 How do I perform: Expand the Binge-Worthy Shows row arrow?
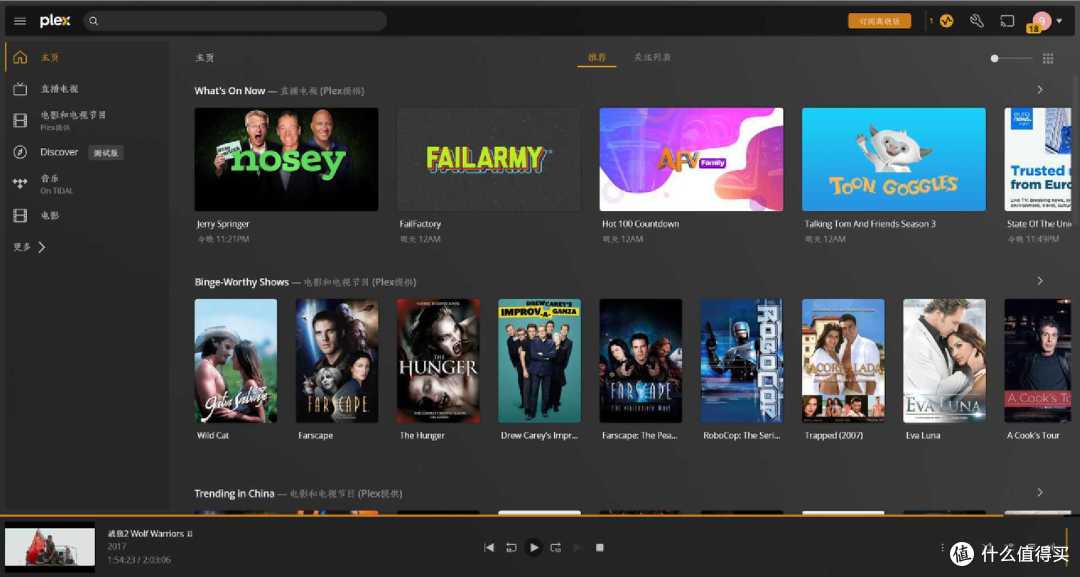[x=1040, y=281]
